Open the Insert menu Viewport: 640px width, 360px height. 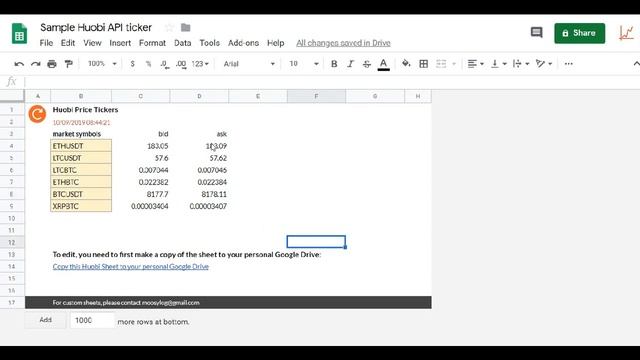click(x=120, y=43)
